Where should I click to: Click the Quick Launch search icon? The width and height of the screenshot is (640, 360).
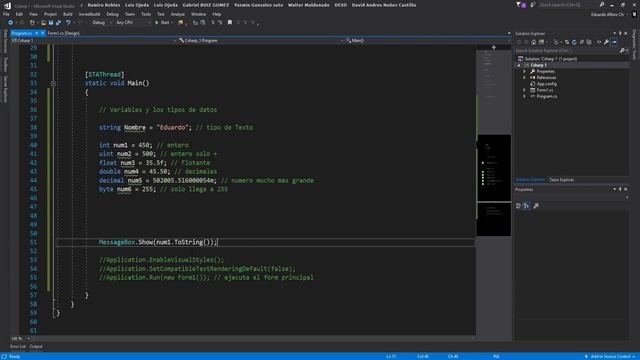coord(602,5)
